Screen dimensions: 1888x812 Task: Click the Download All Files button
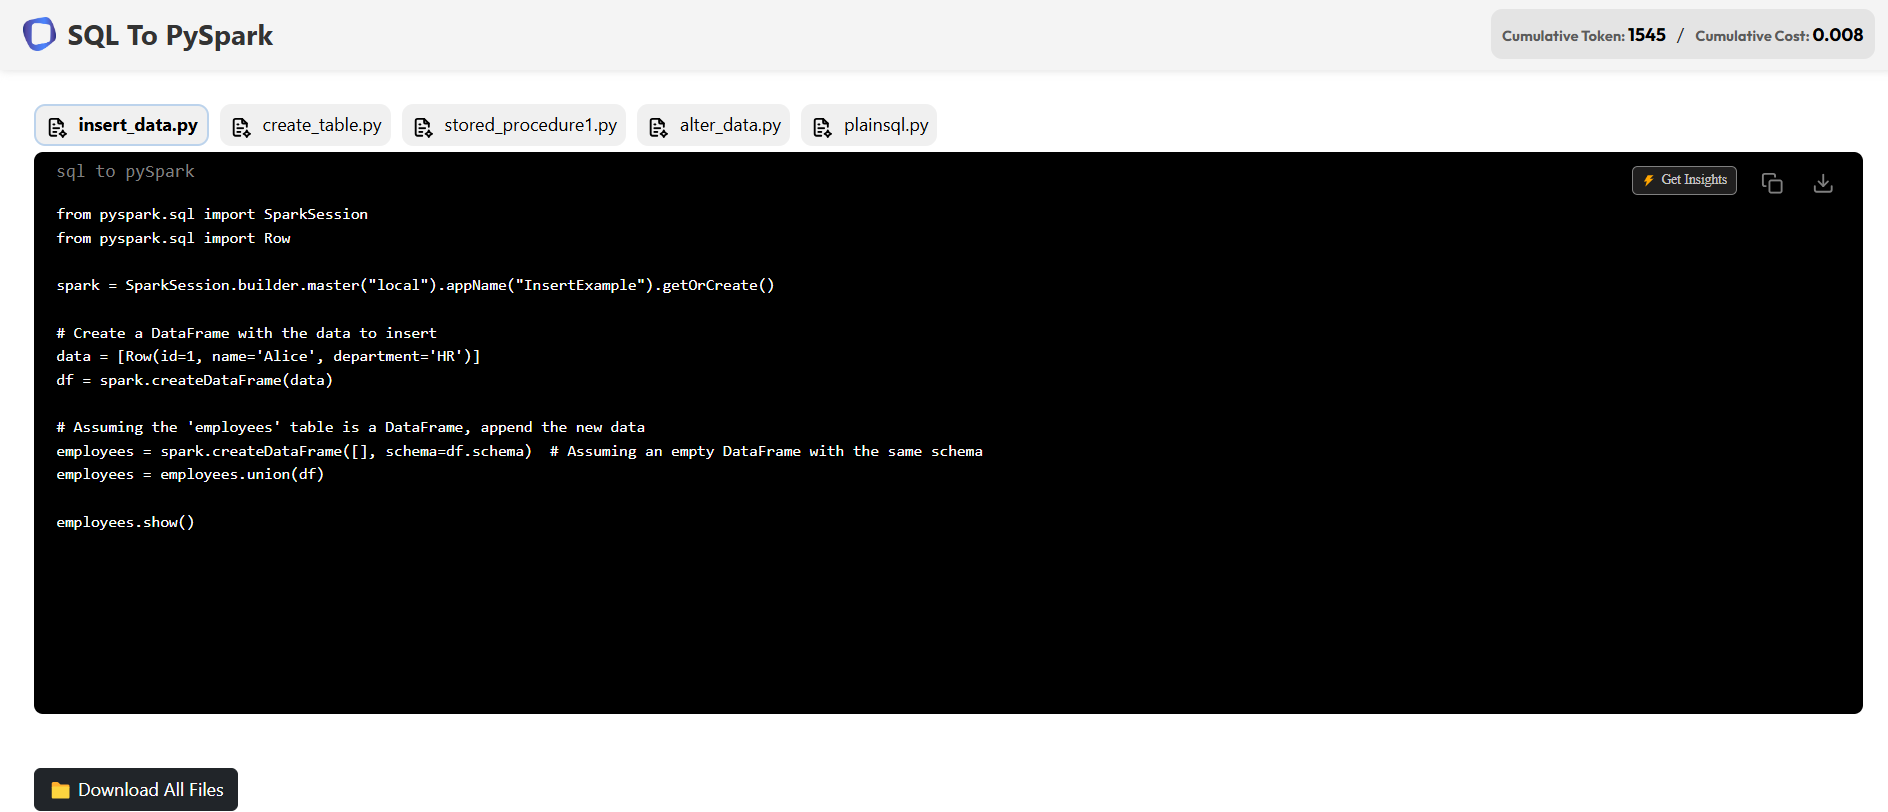136,789
